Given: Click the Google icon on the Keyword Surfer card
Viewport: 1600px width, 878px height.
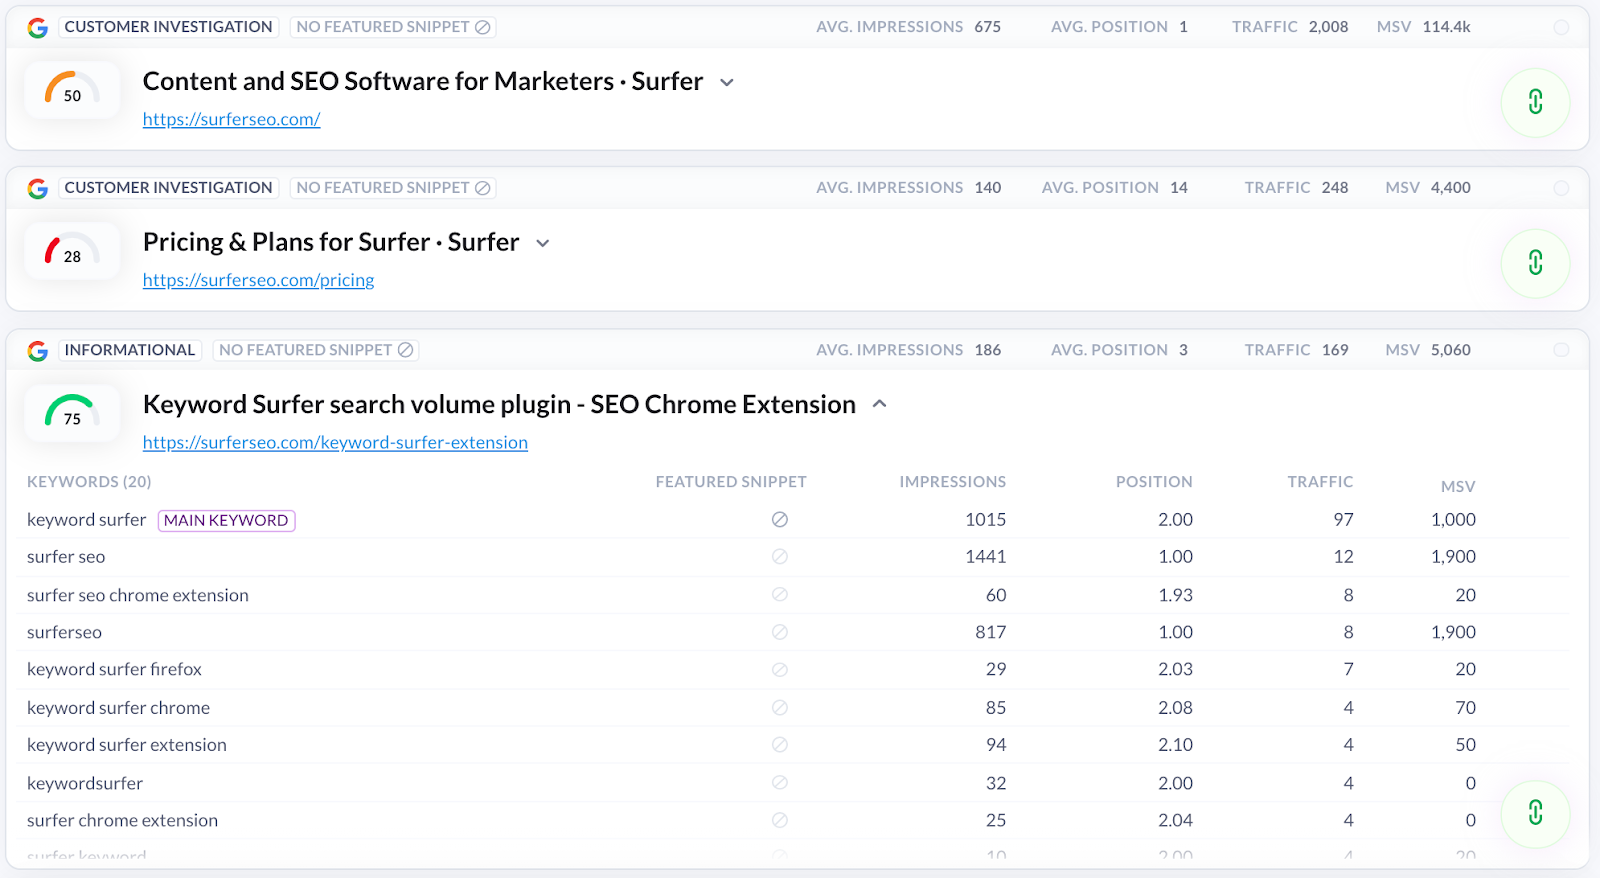Looking at the screenshot, I should click(38, 351).
